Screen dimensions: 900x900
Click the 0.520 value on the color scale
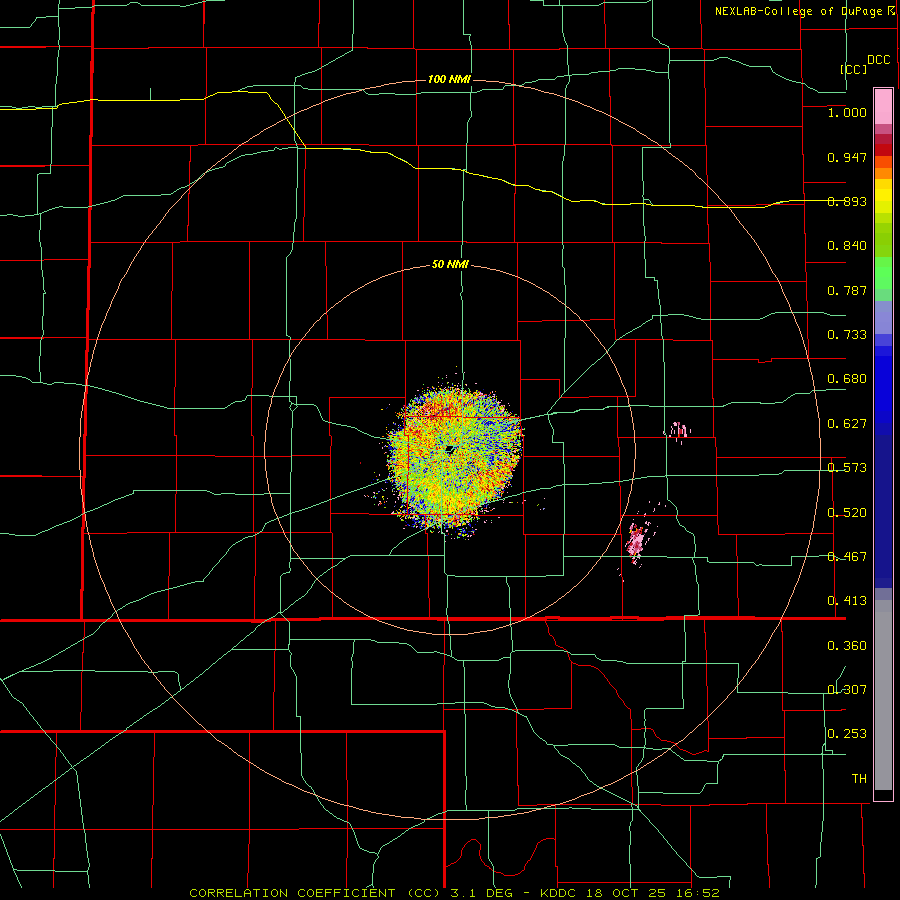point(847,513)
